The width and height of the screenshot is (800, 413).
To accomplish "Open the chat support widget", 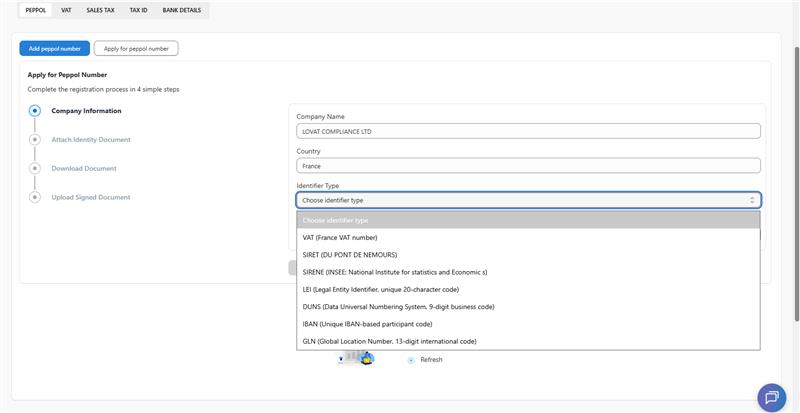I will point(771,396).
